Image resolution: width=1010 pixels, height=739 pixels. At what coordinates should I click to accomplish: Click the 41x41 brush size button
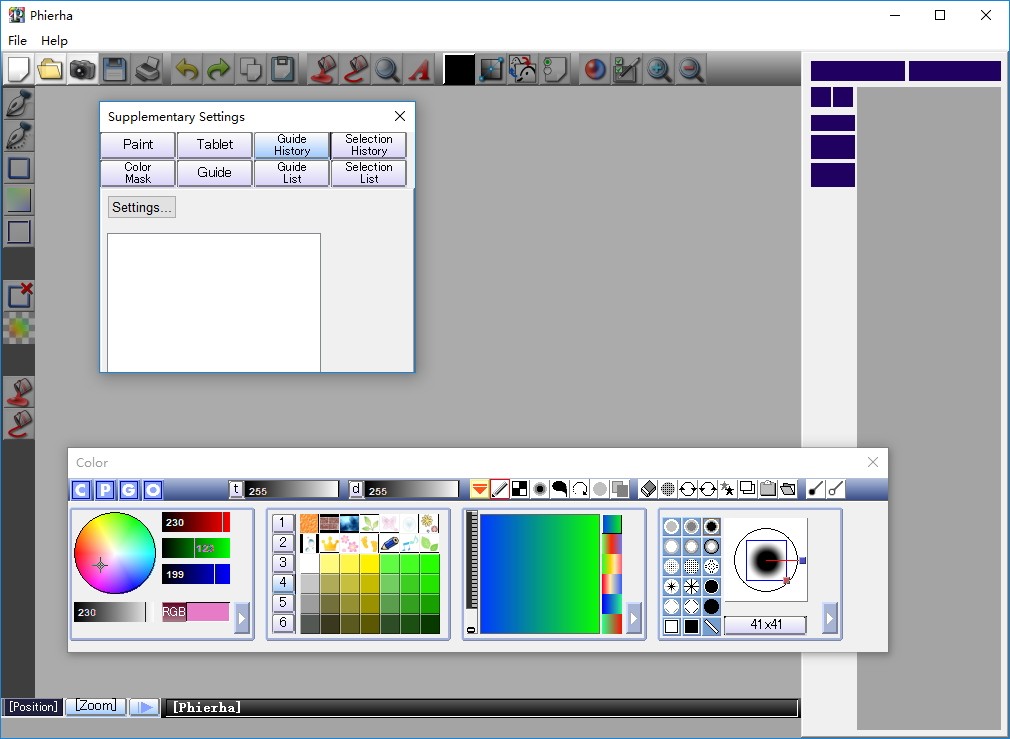tap(765, 624)
